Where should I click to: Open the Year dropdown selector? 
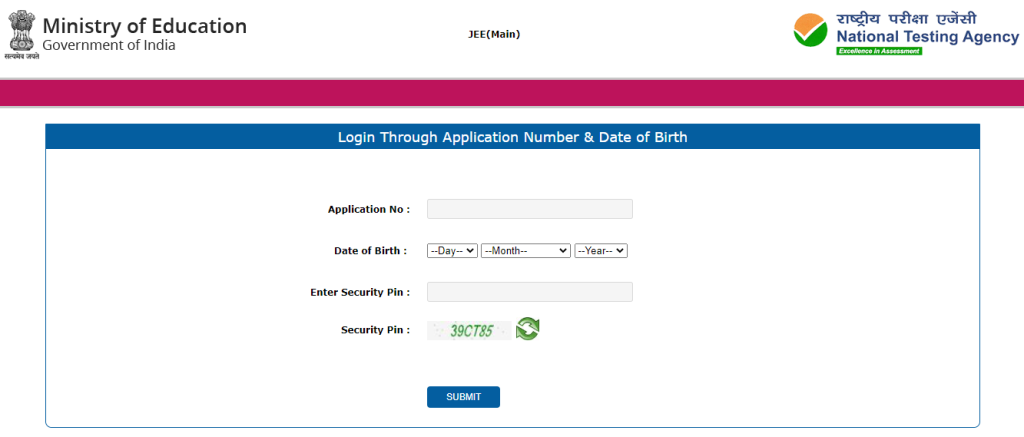(x=600, y=251)
